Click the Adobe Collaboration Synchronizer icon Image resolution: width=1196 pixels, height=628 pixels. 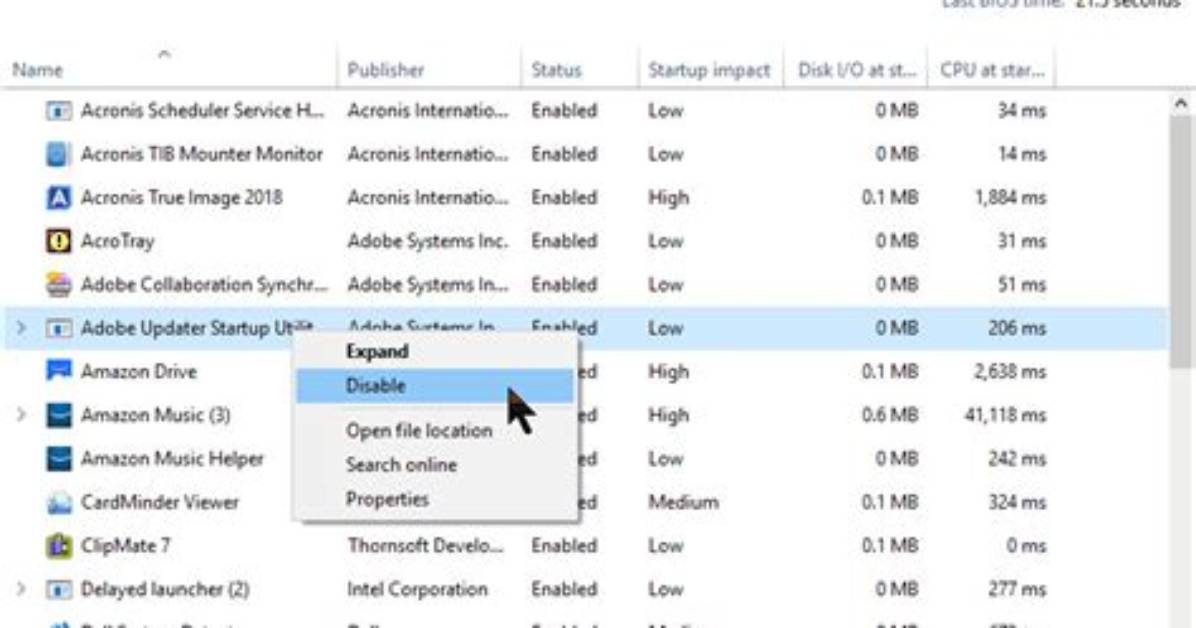(x=59, y=285)
